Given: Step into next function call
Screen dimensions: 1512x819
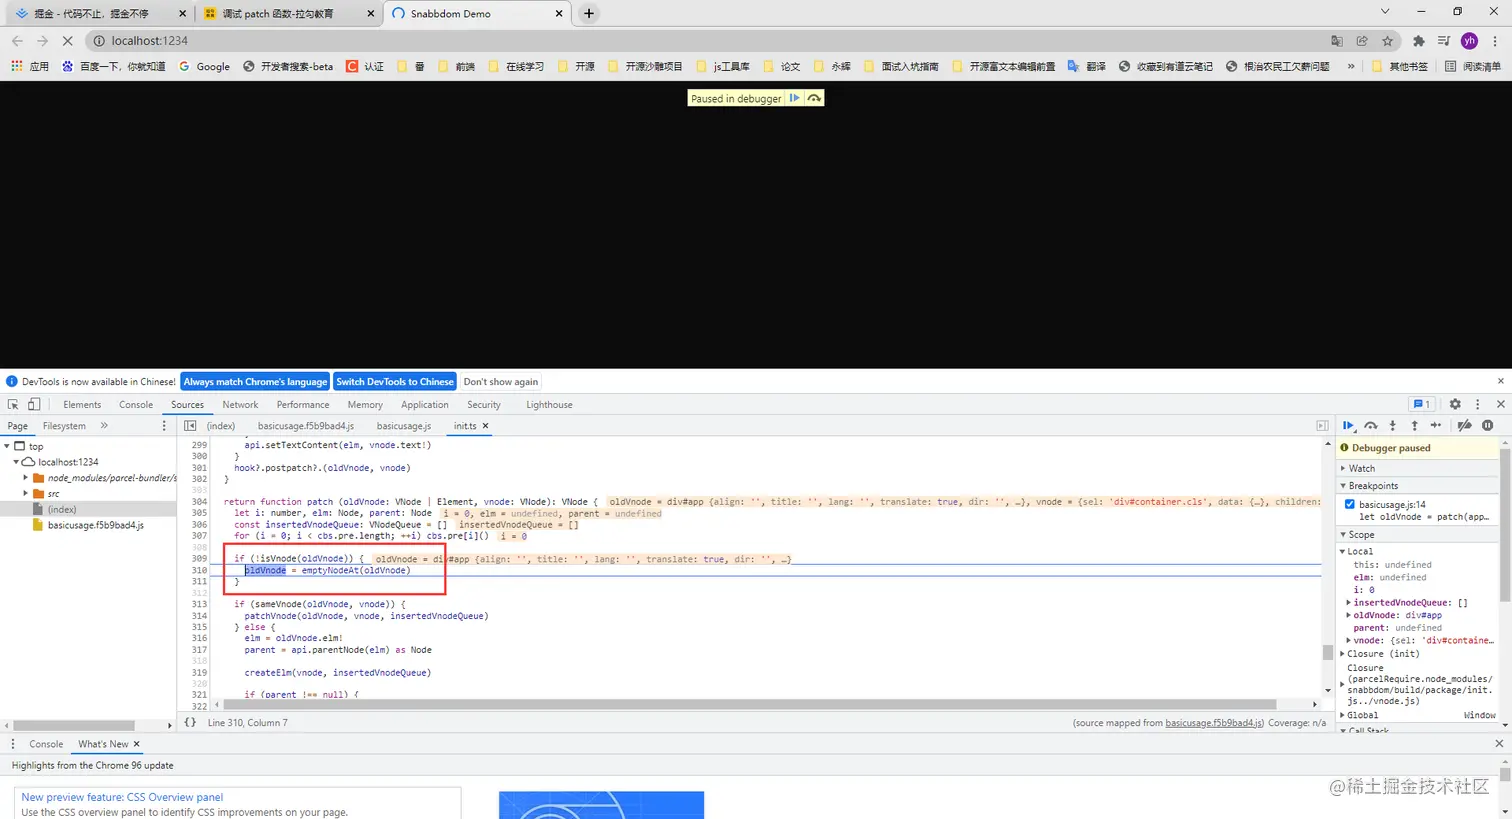Looking at the screenshot, I should (1392, 426).
